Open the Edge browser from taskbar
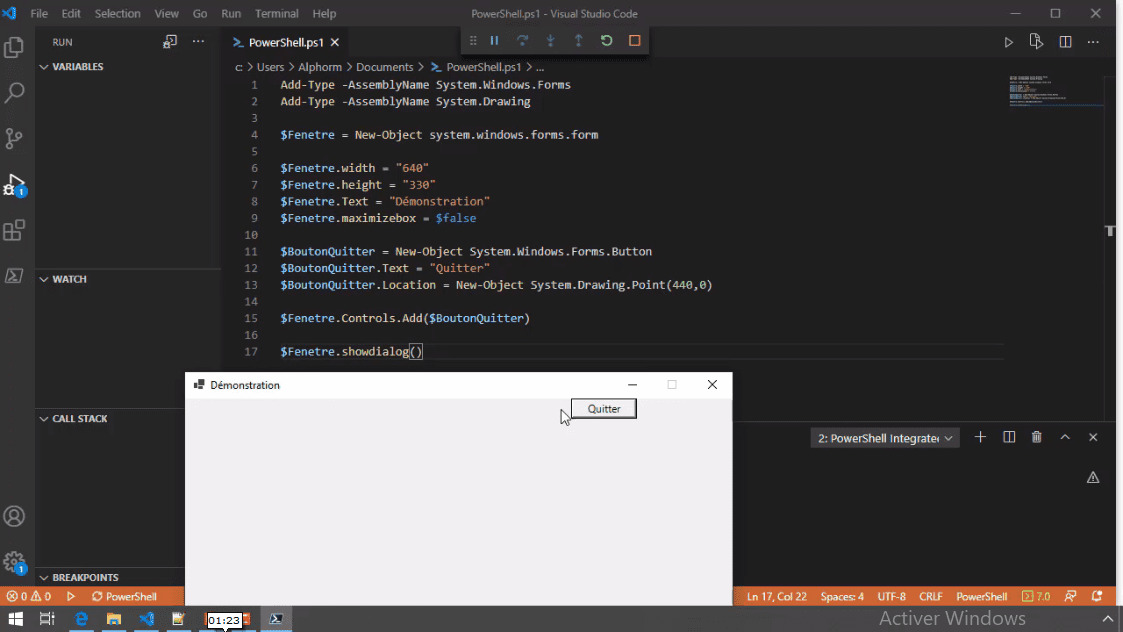The width and height of the screenshot is (1123, 632). click(x=81, y=618)
